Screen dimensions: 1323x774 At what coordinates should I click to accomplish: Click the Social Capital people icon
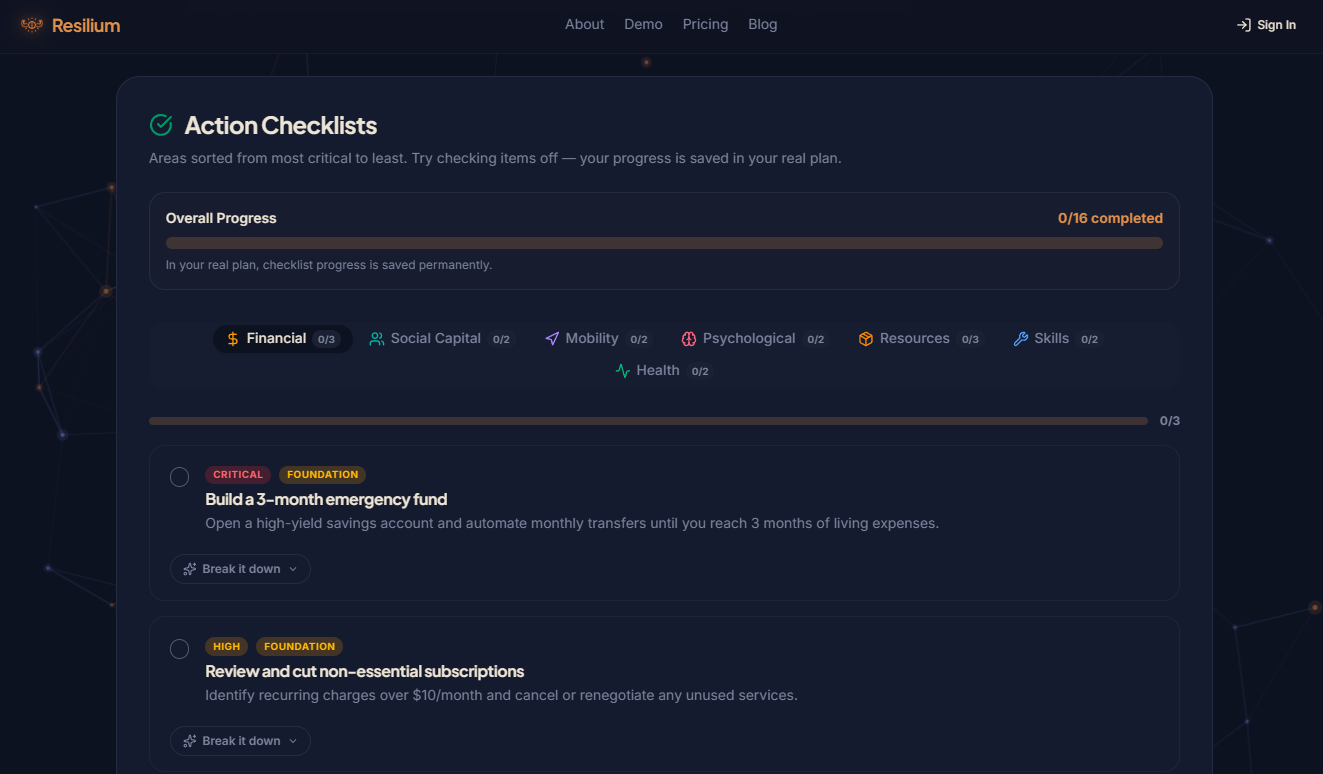click(377, 339)
